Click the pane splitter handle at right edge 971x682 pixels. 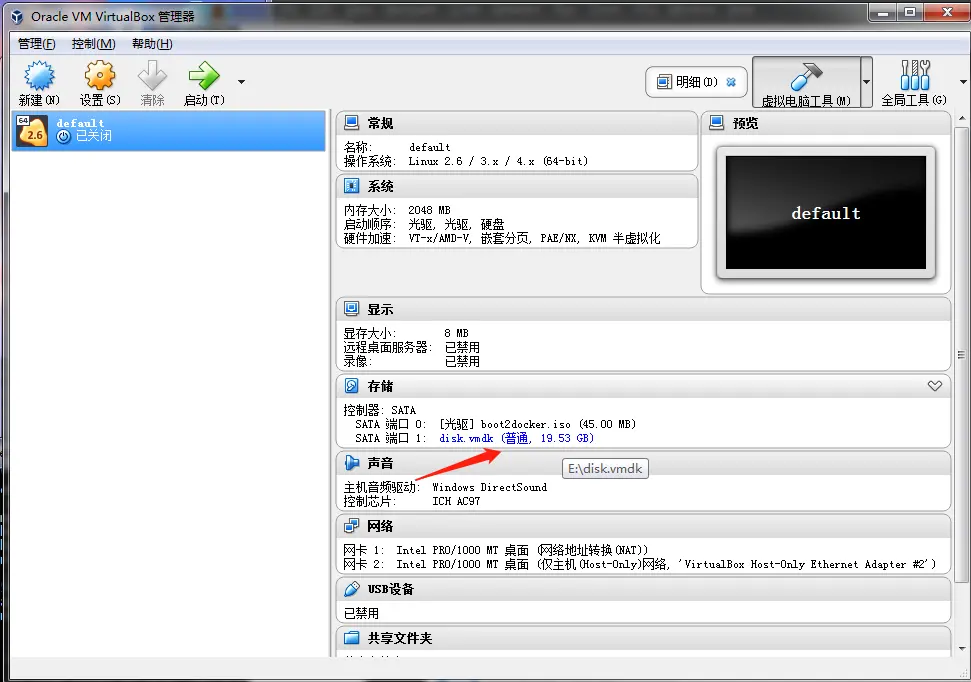961,355
